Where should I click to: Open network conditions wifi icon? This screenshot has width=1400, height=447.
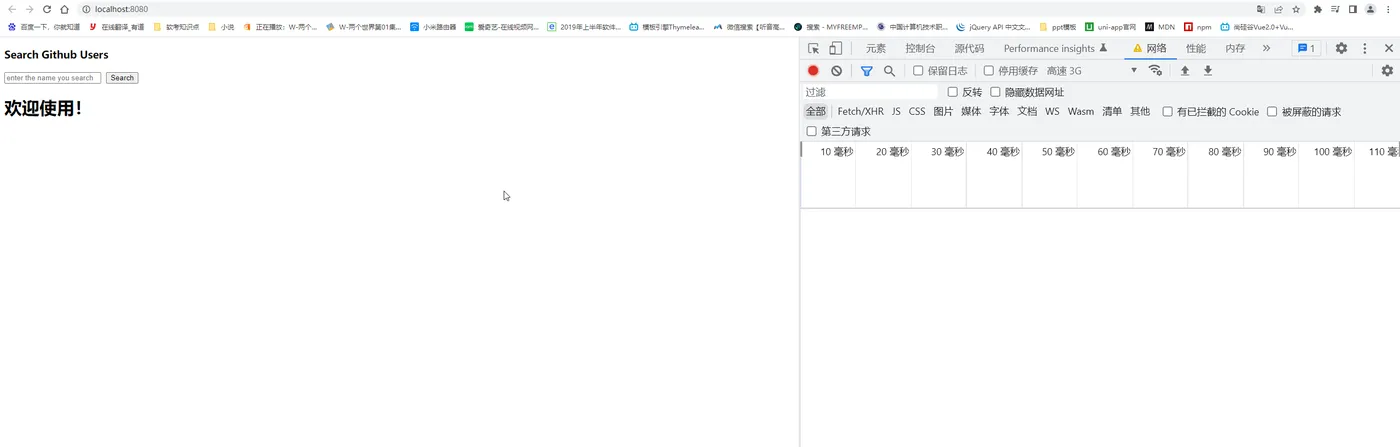[x=1155, y=71]
